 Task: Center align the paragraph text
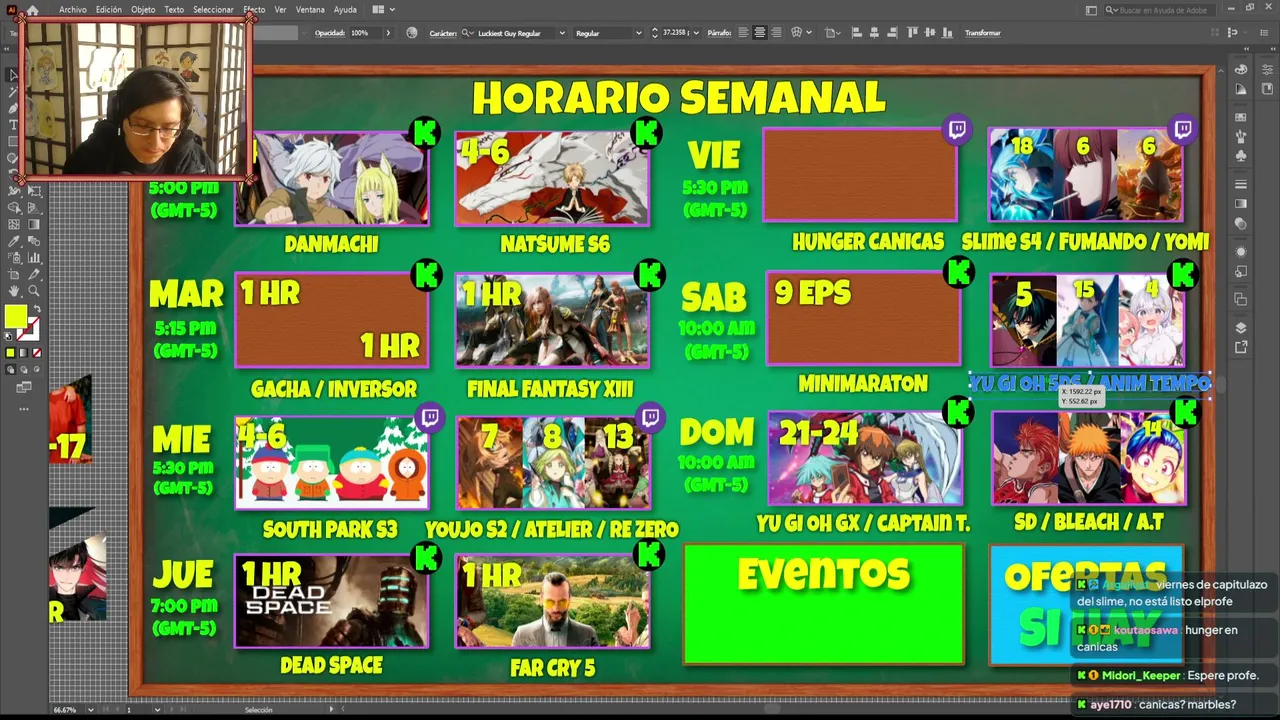[x=760, y=33]
